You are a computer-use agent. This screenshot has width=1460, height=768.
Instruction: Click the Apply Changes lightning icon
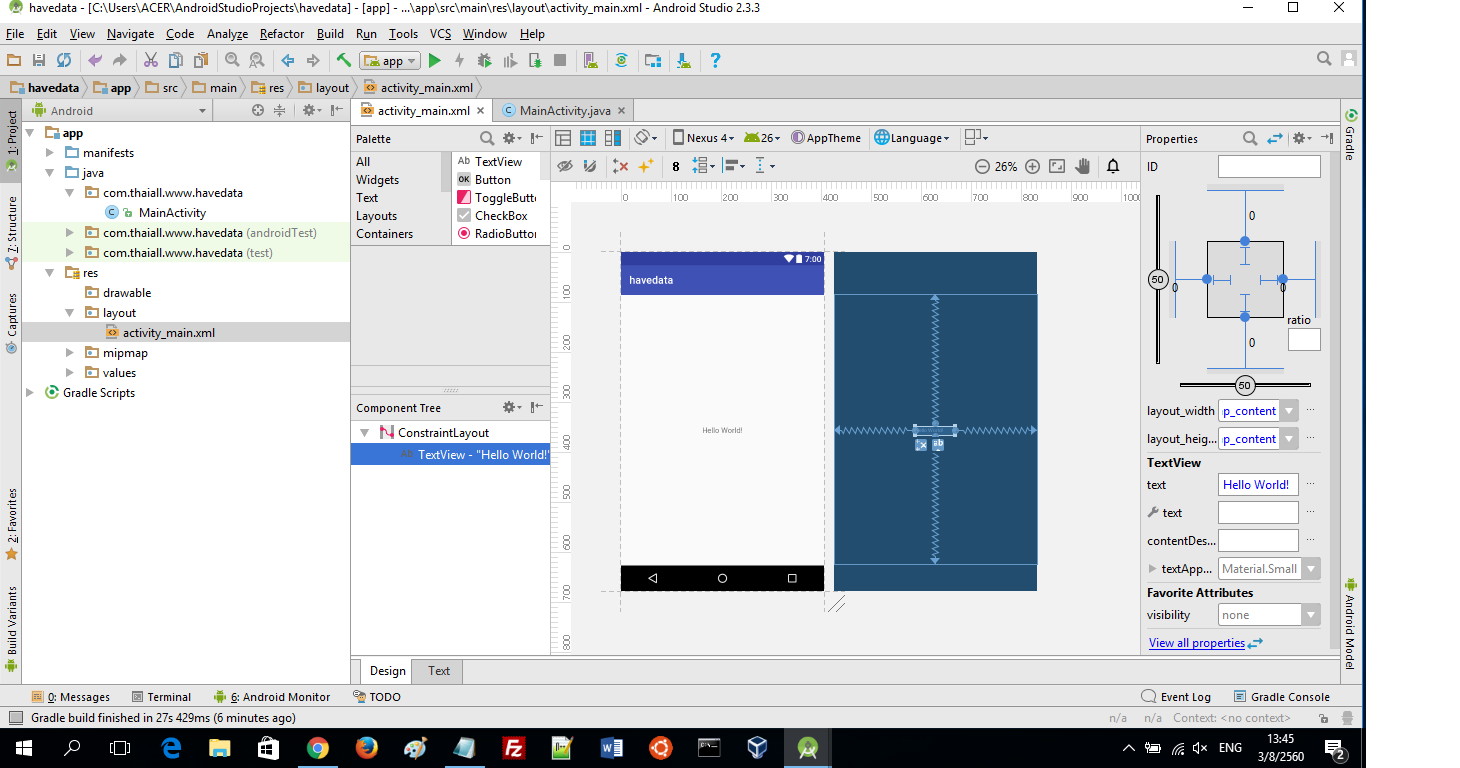pyautogui.click(x=459, y=60)
